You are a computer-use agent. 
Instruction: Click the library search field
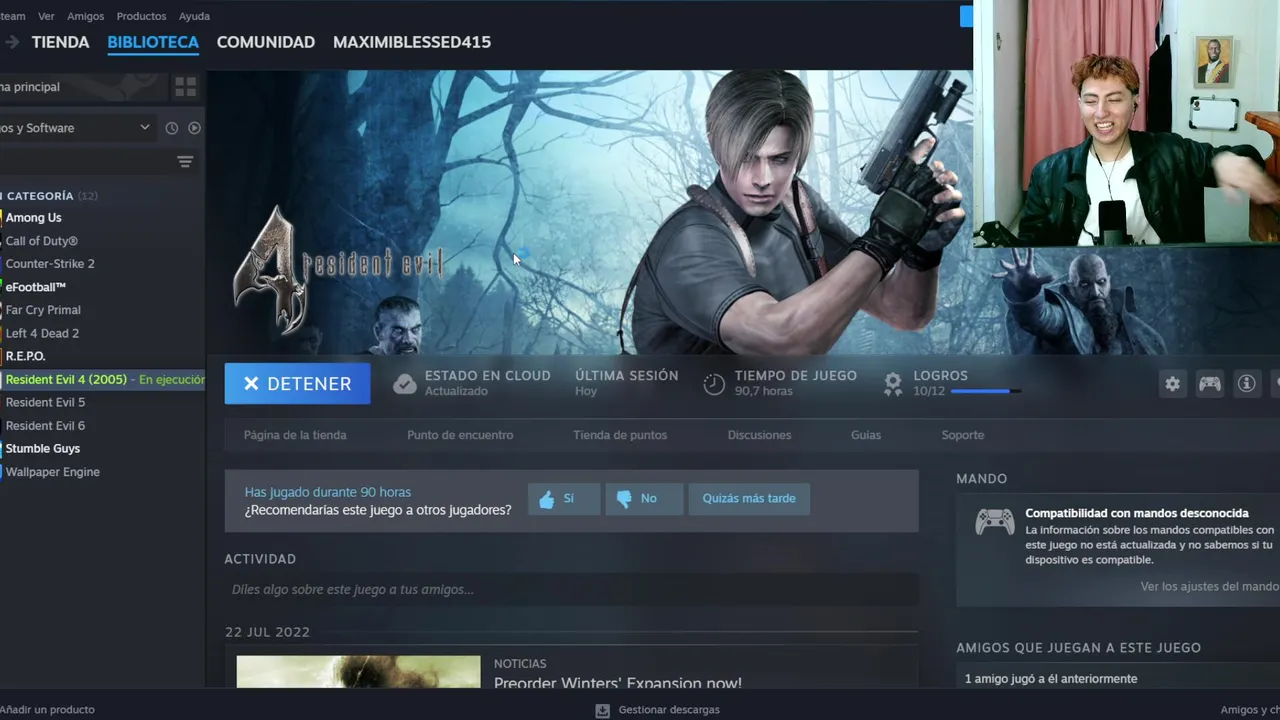pyautogui.click(x=85, y=162)
